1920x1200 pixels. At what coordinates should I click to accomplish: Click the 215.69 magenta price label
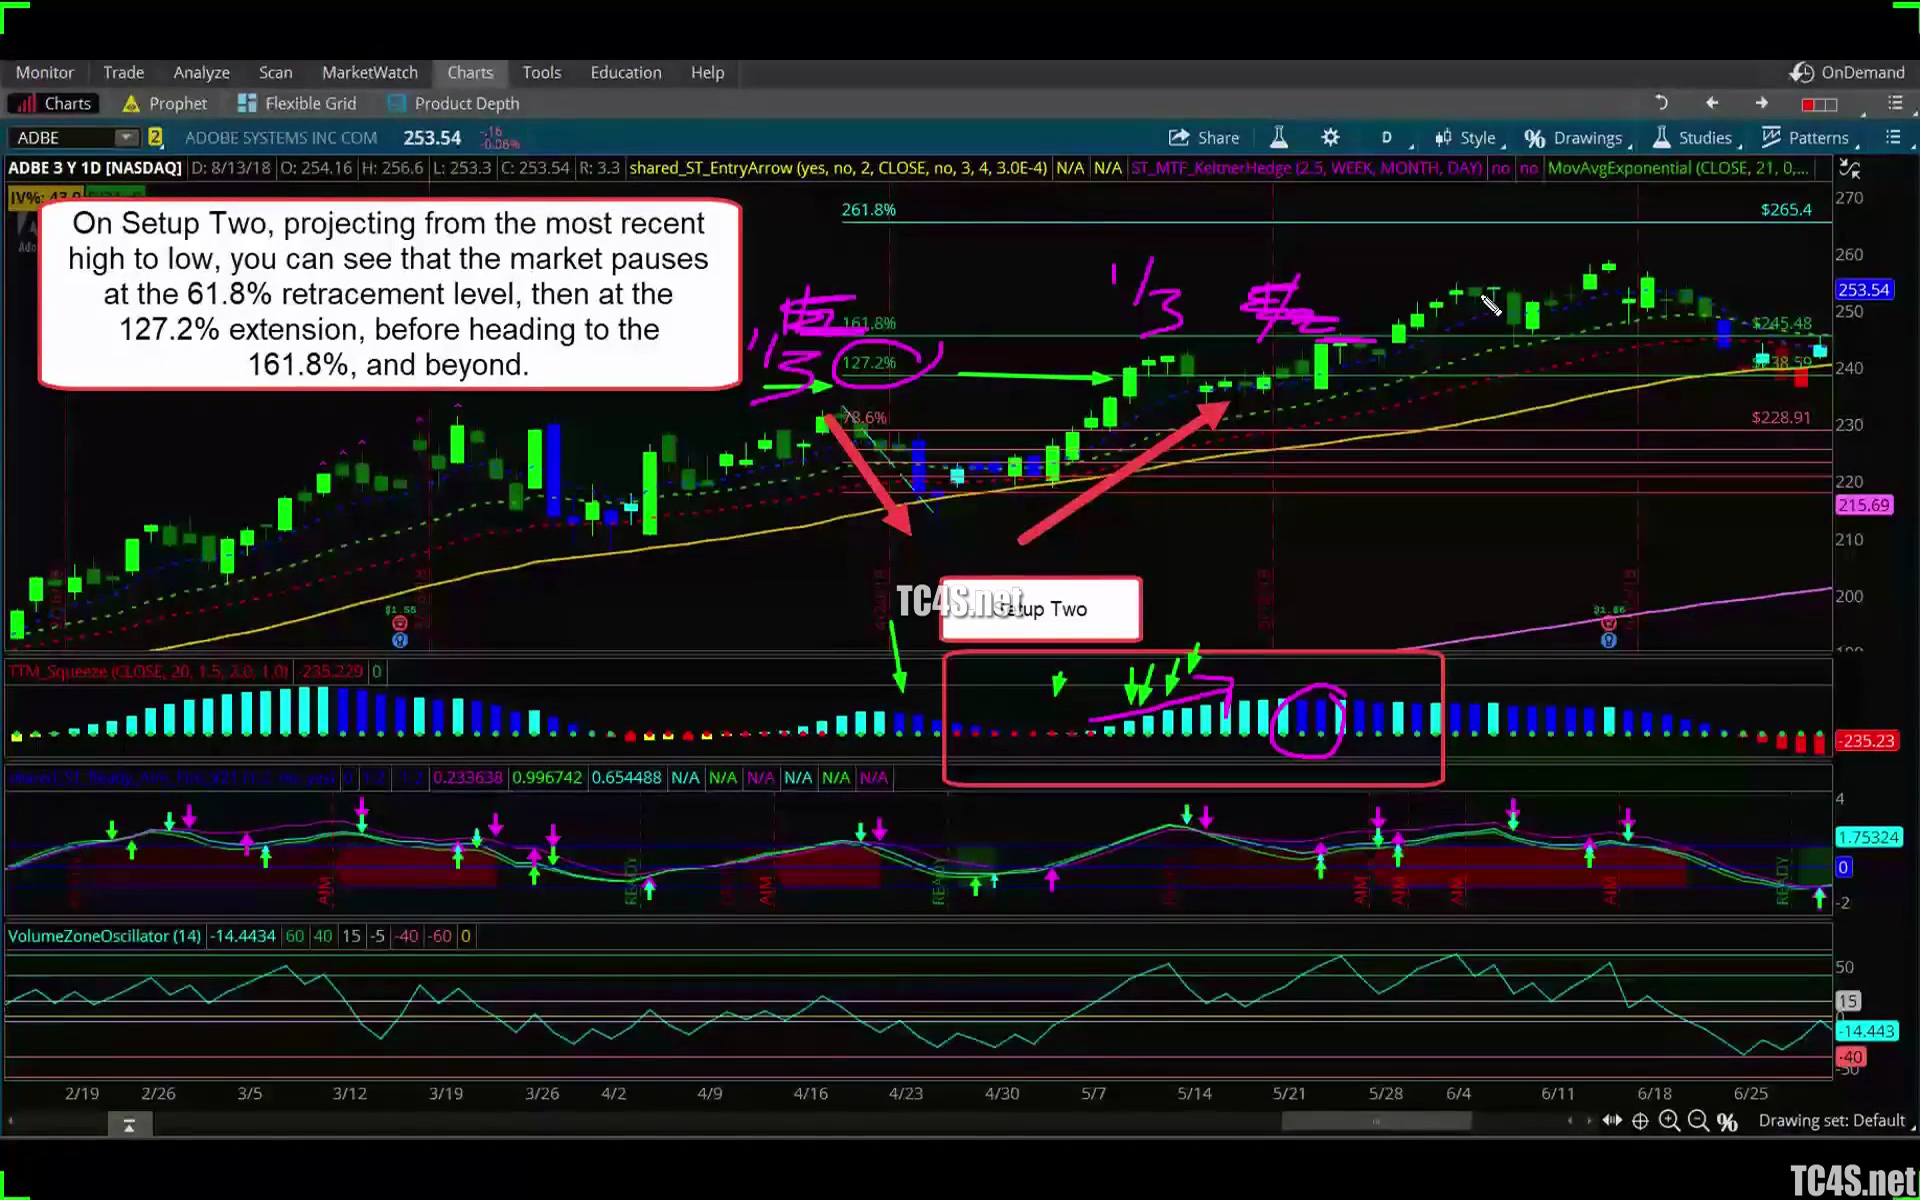(x=1863, y=505)
